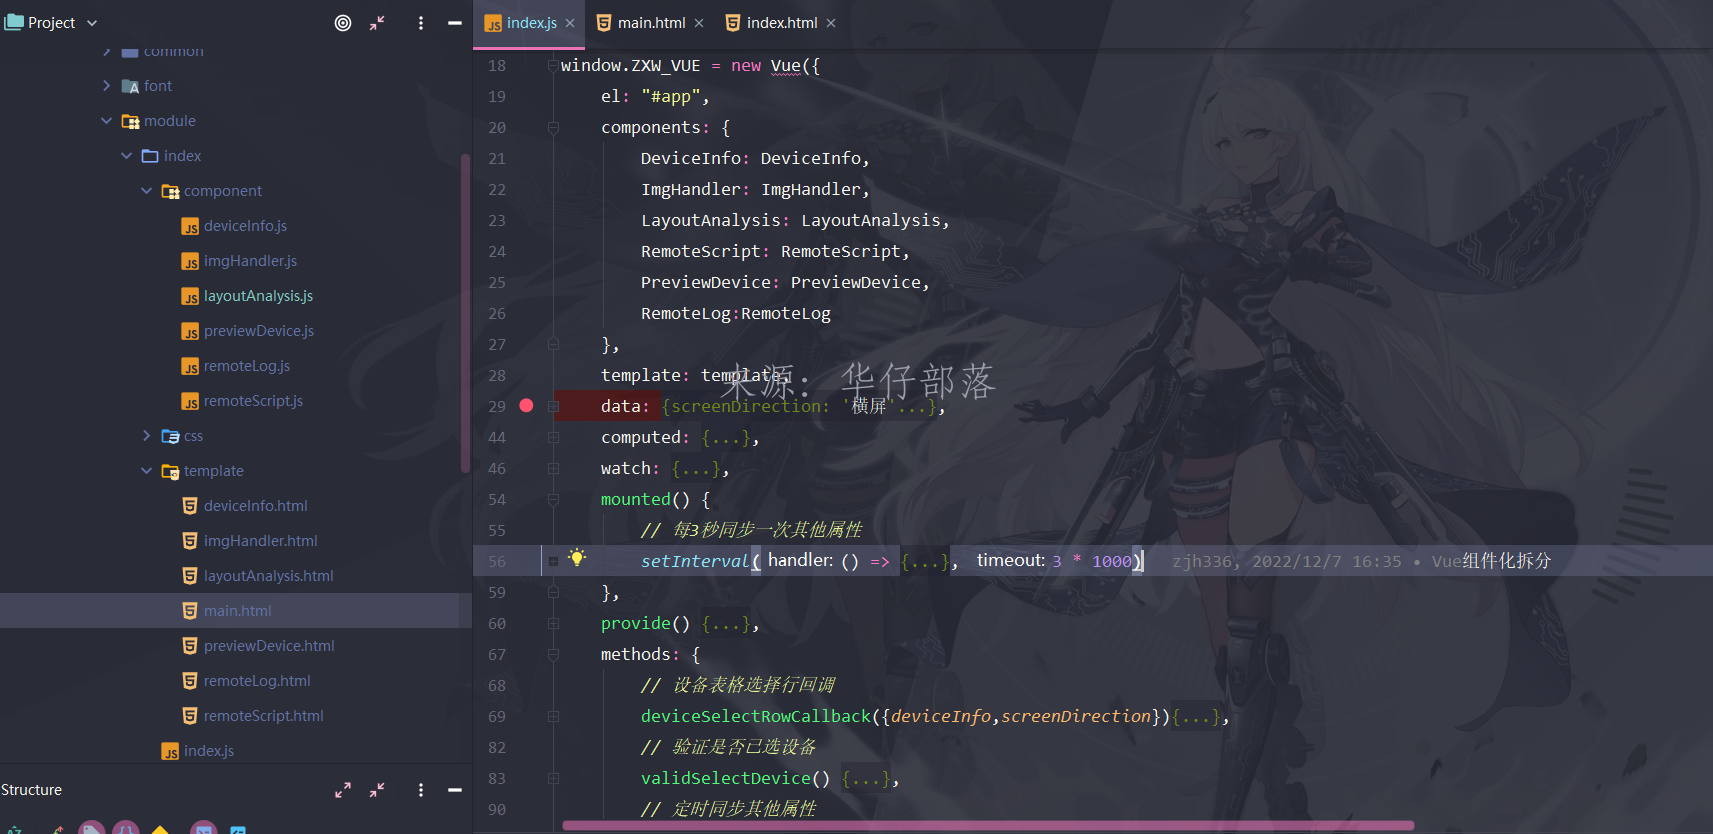
Task: Expand all in the Structure panel
Action: pos(343,790)
